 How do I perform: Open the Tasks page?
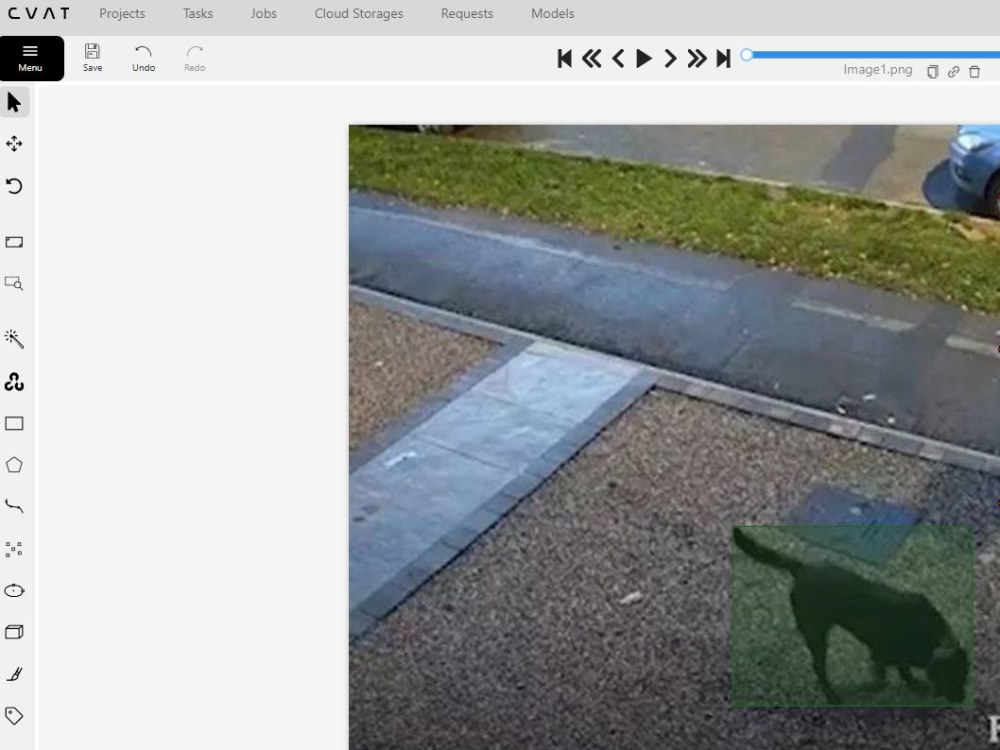(x=198, y=13)
